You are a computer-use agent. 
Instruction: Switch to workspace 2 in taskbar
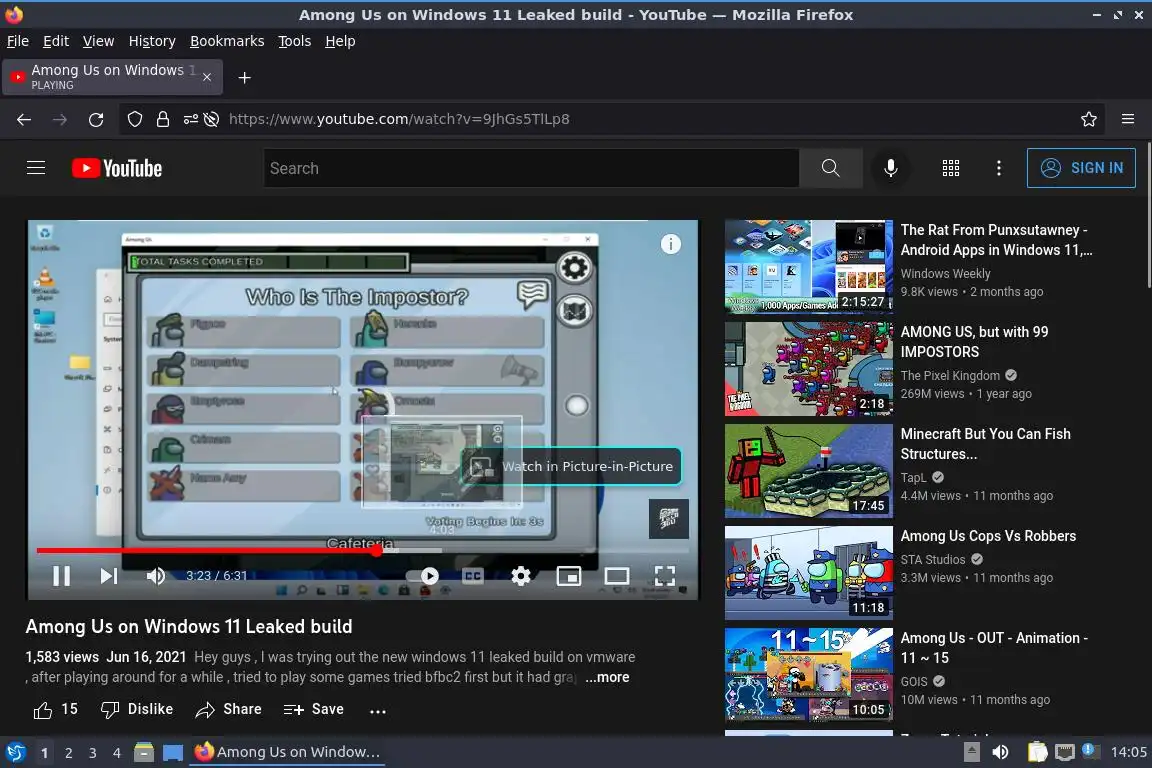tap(68, 753)
